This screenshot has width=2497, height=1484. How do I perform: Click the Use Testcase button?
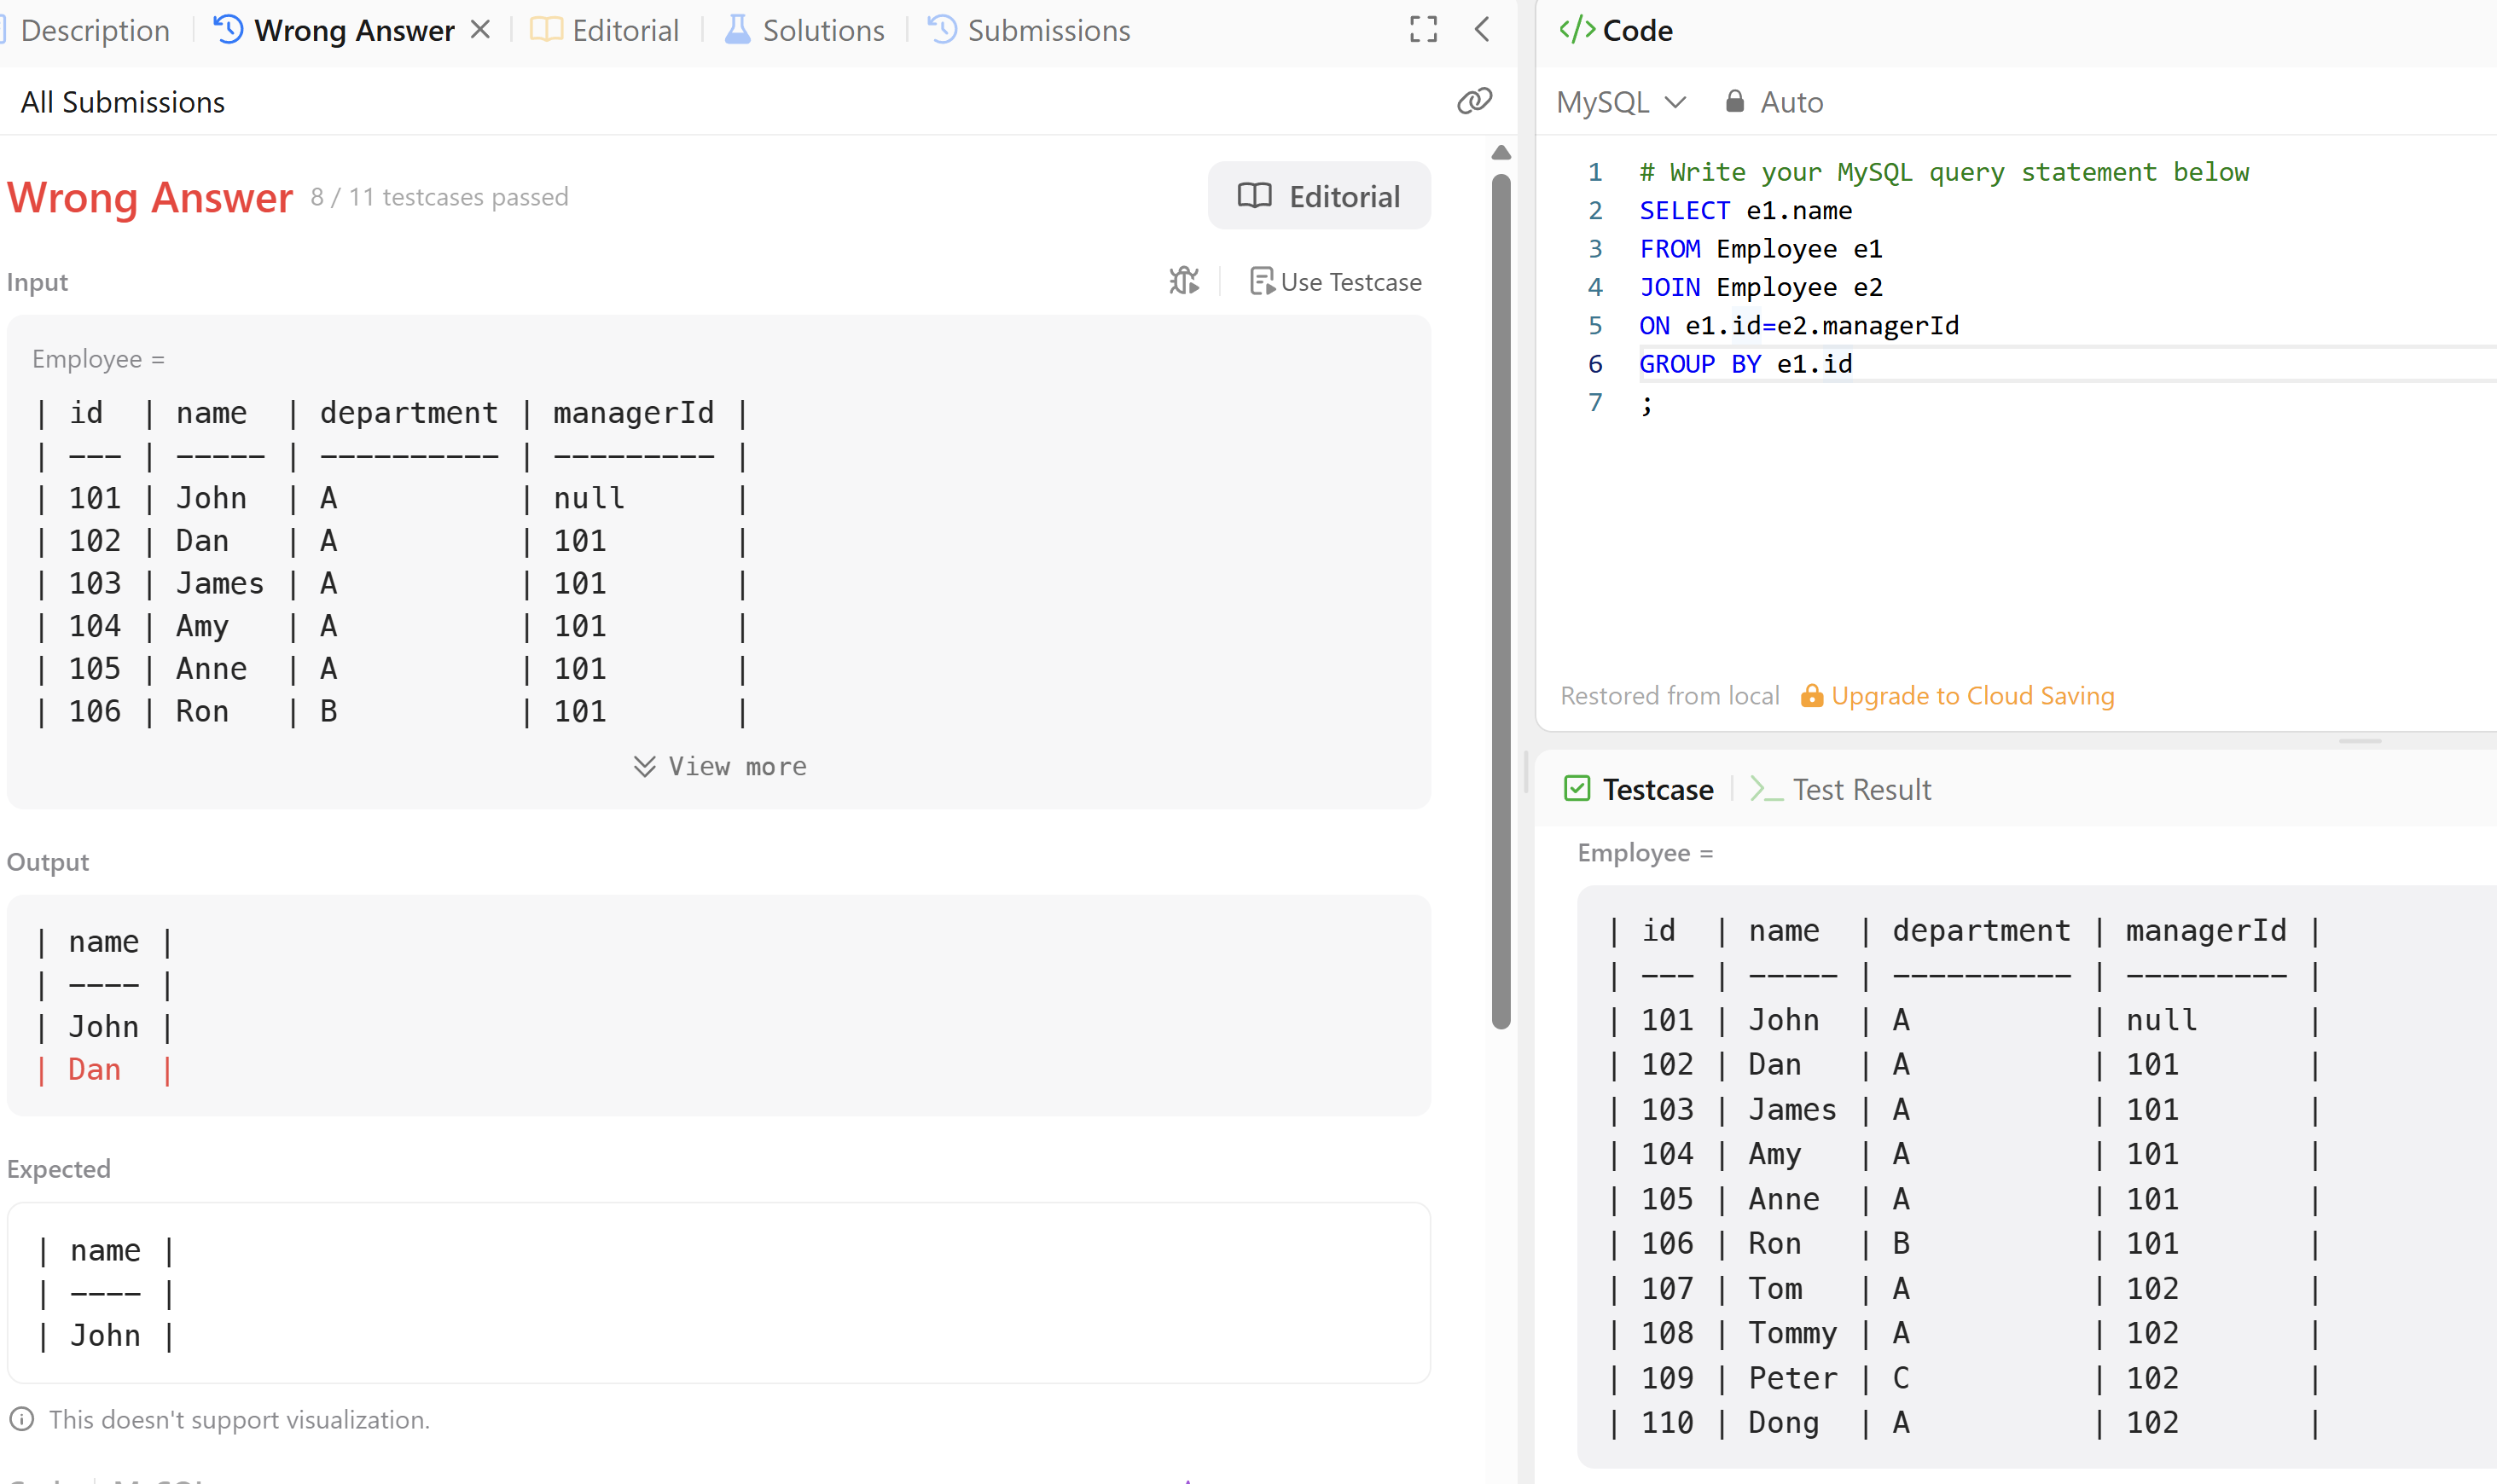click(x=1335, y=282)
